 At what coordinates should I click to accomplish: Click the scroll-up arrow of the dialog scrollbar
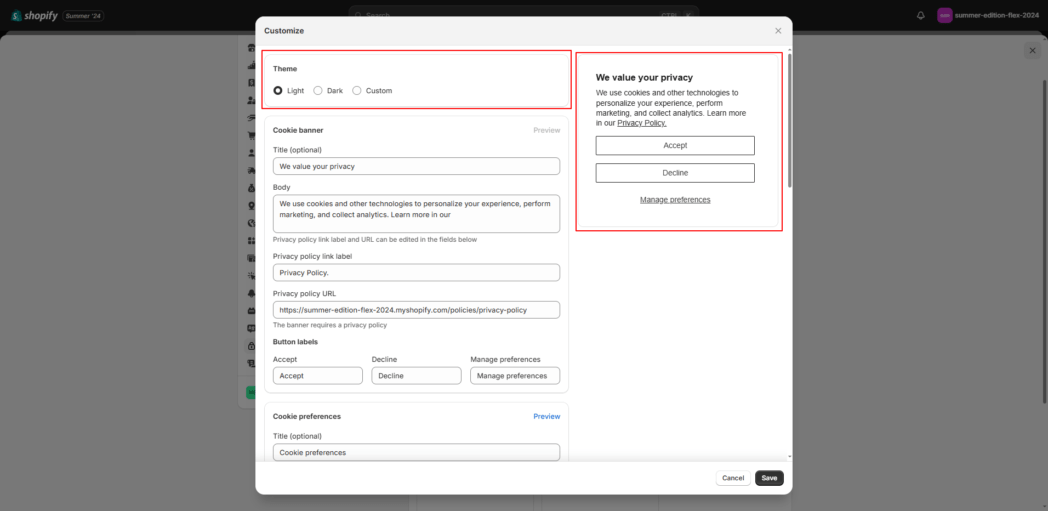(x=789, y=50)
